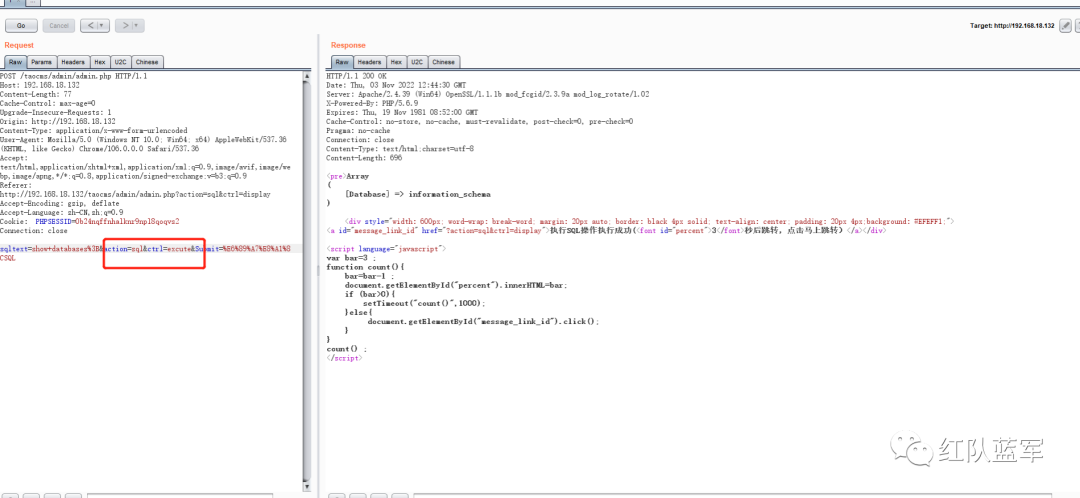Click the Accept-Language: zh-CN,zh;q=0.9 line
This screenshot has width=1080, height=498.
pos(62,212)
